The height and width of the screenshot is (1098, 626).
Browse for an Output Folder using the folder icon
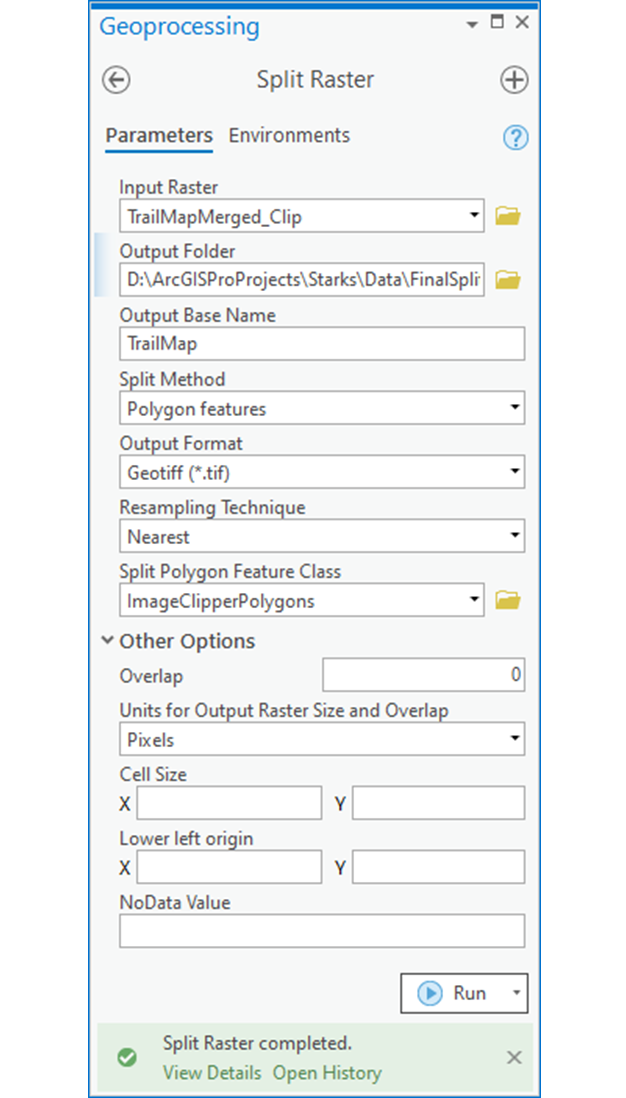tap(507, 279)
